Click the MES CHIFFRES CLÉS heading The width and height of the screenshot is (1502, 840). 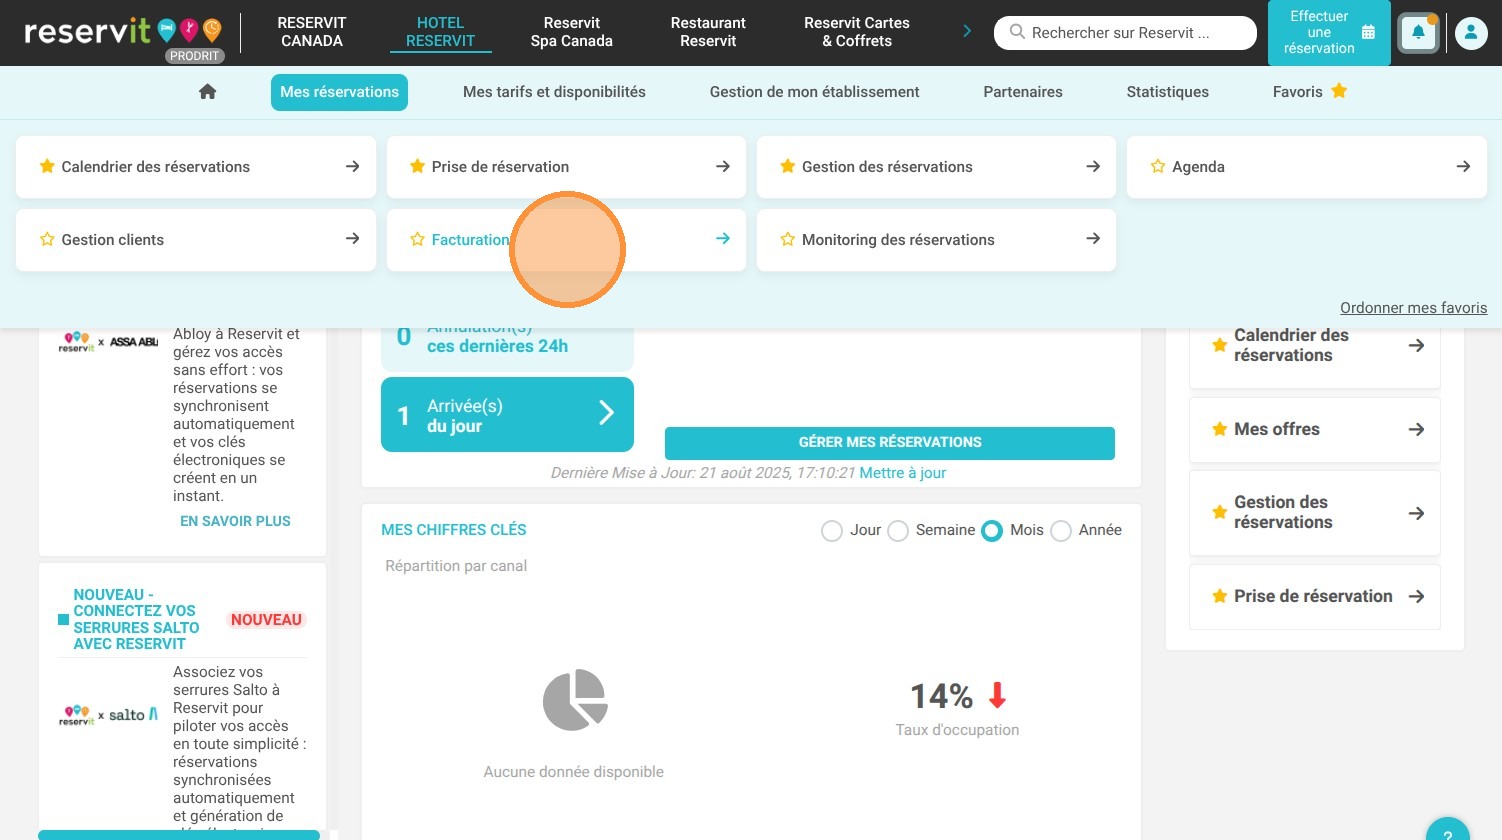(x=454, y=530)
